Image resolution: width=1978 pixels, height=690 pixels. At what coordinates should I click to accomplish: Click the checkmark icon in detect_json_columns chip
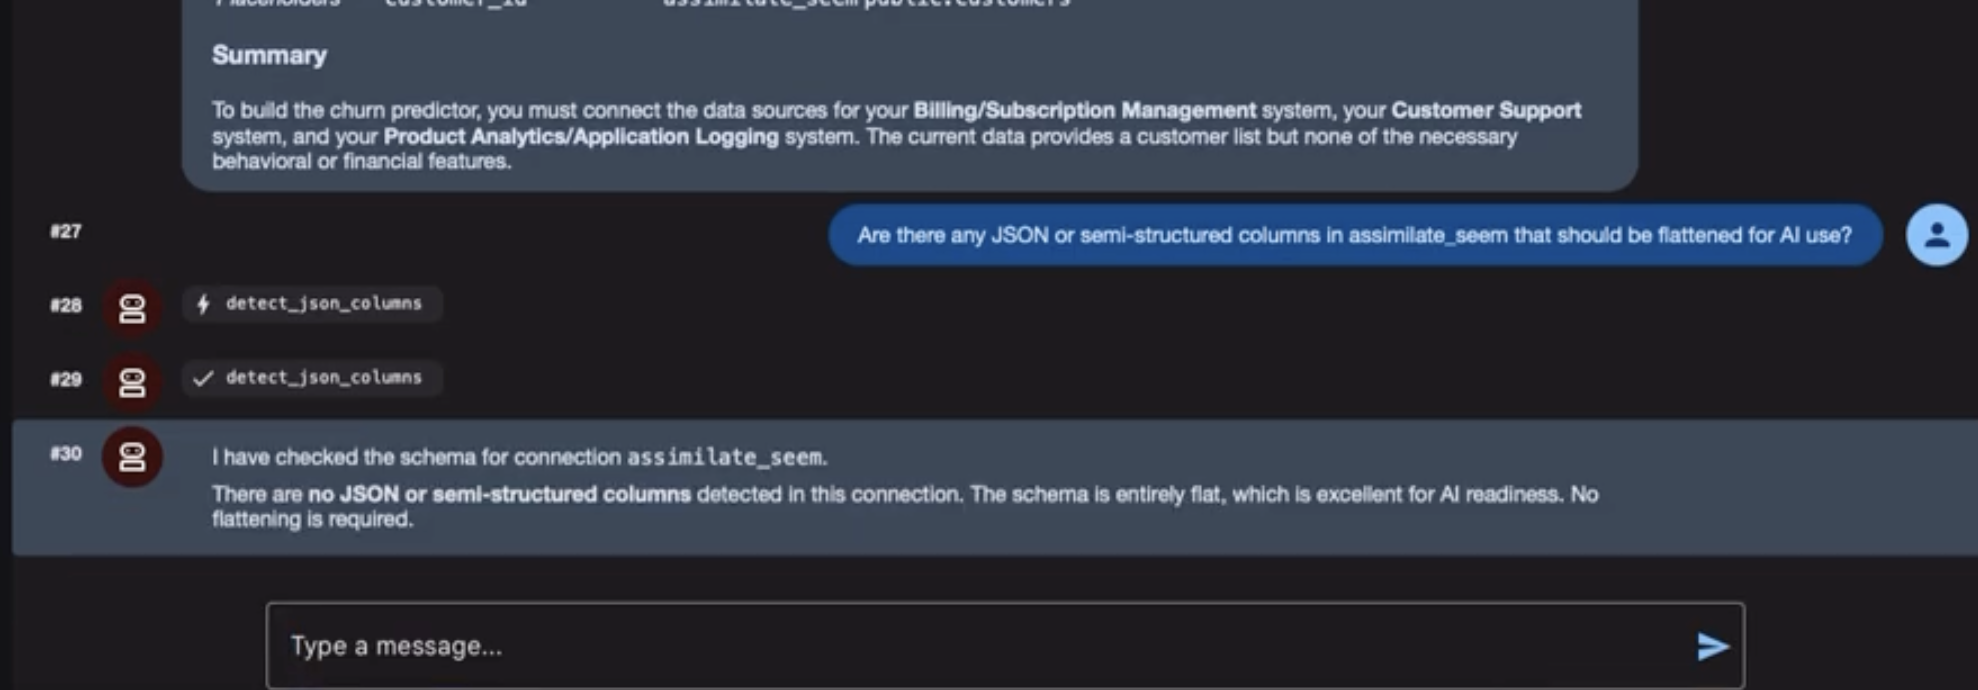click(x=203, y=378)
